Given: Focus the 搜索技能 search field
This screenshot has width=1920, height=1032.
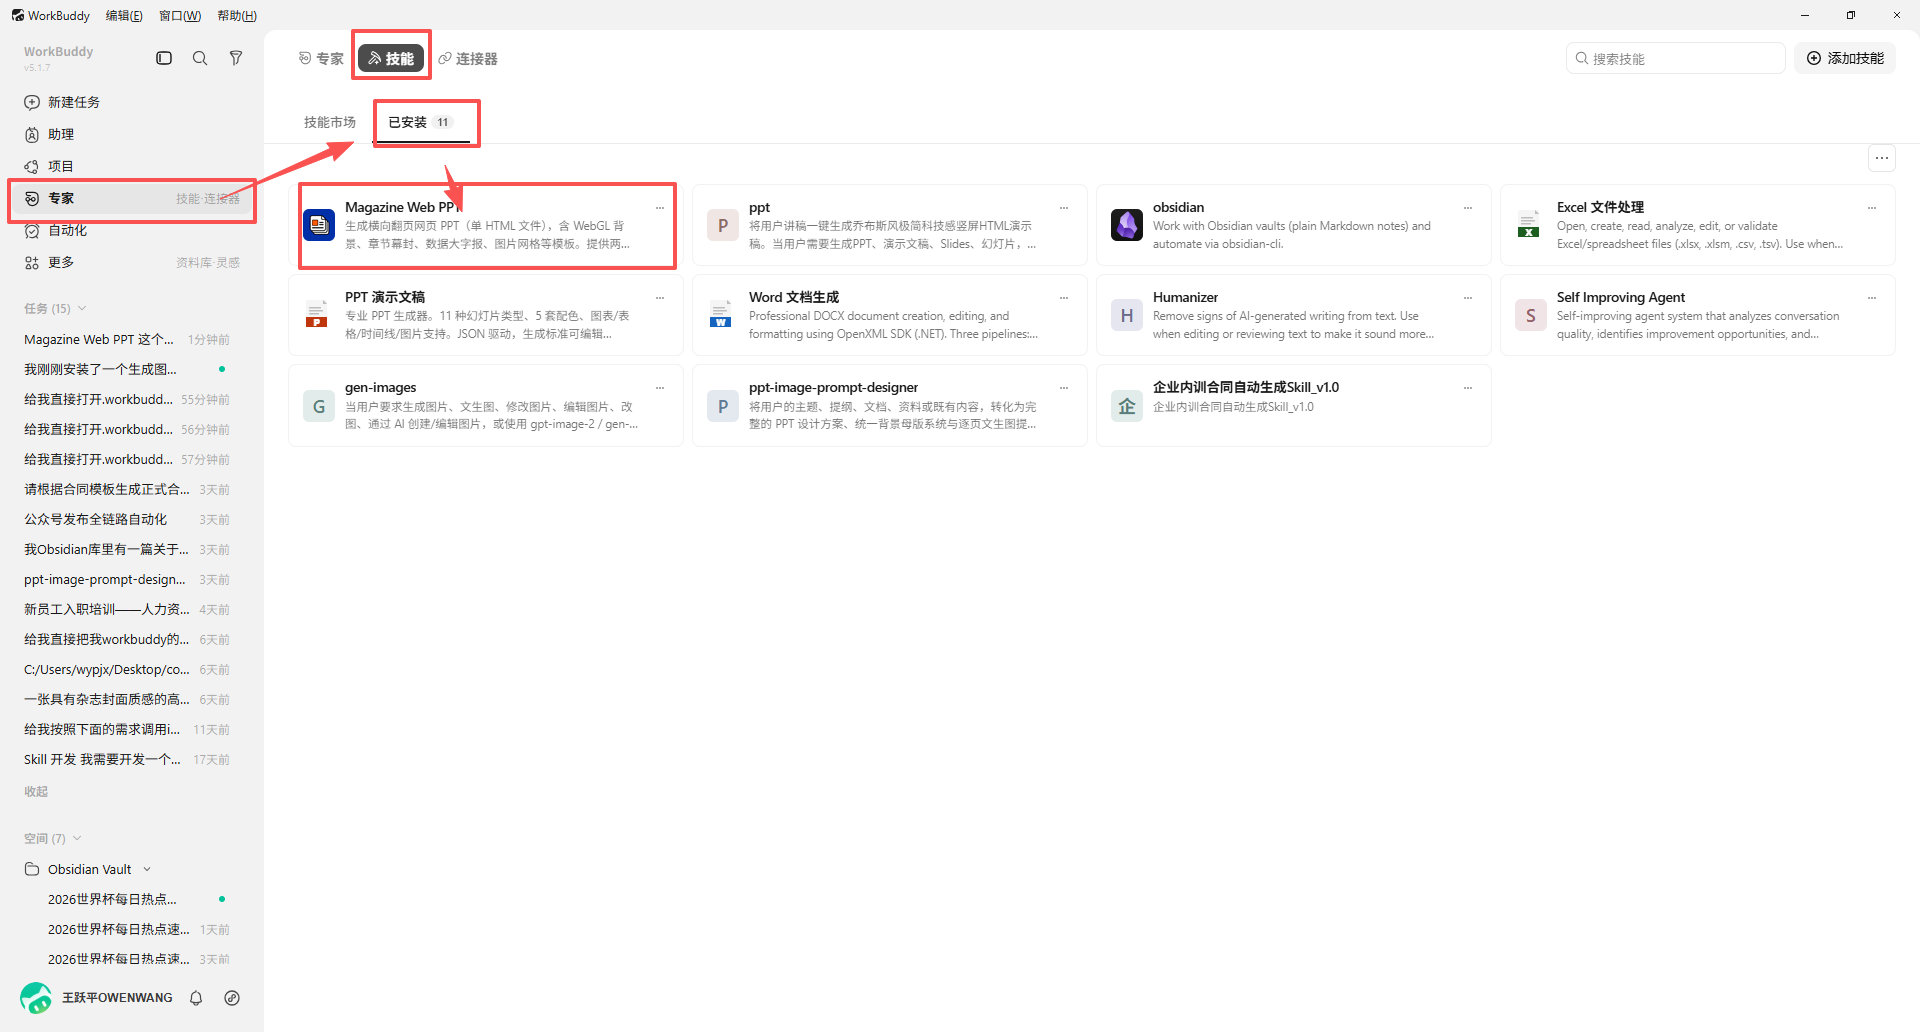Looking at the screenshot, I should tap(1676, 58).
